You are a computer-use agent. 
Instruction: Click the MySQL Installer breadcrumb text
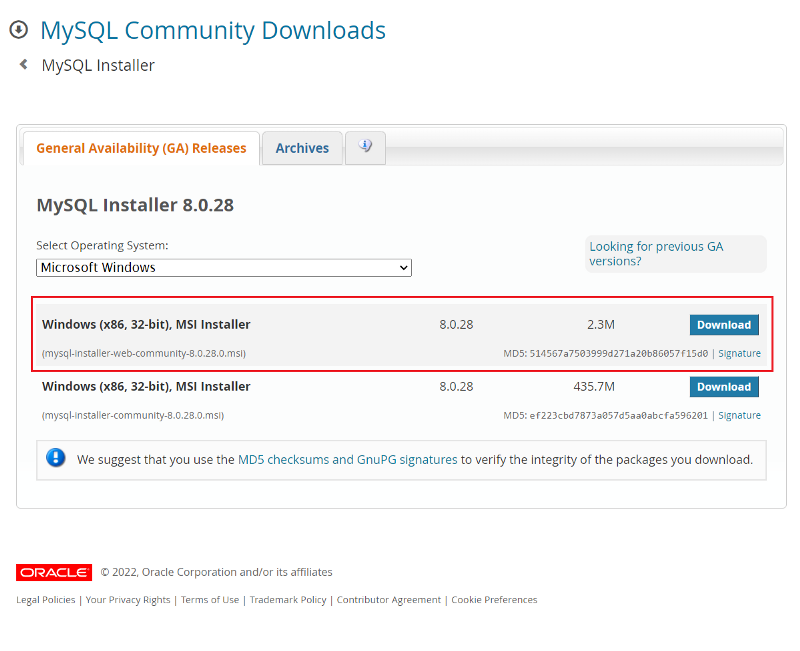[x=98, y=65]
